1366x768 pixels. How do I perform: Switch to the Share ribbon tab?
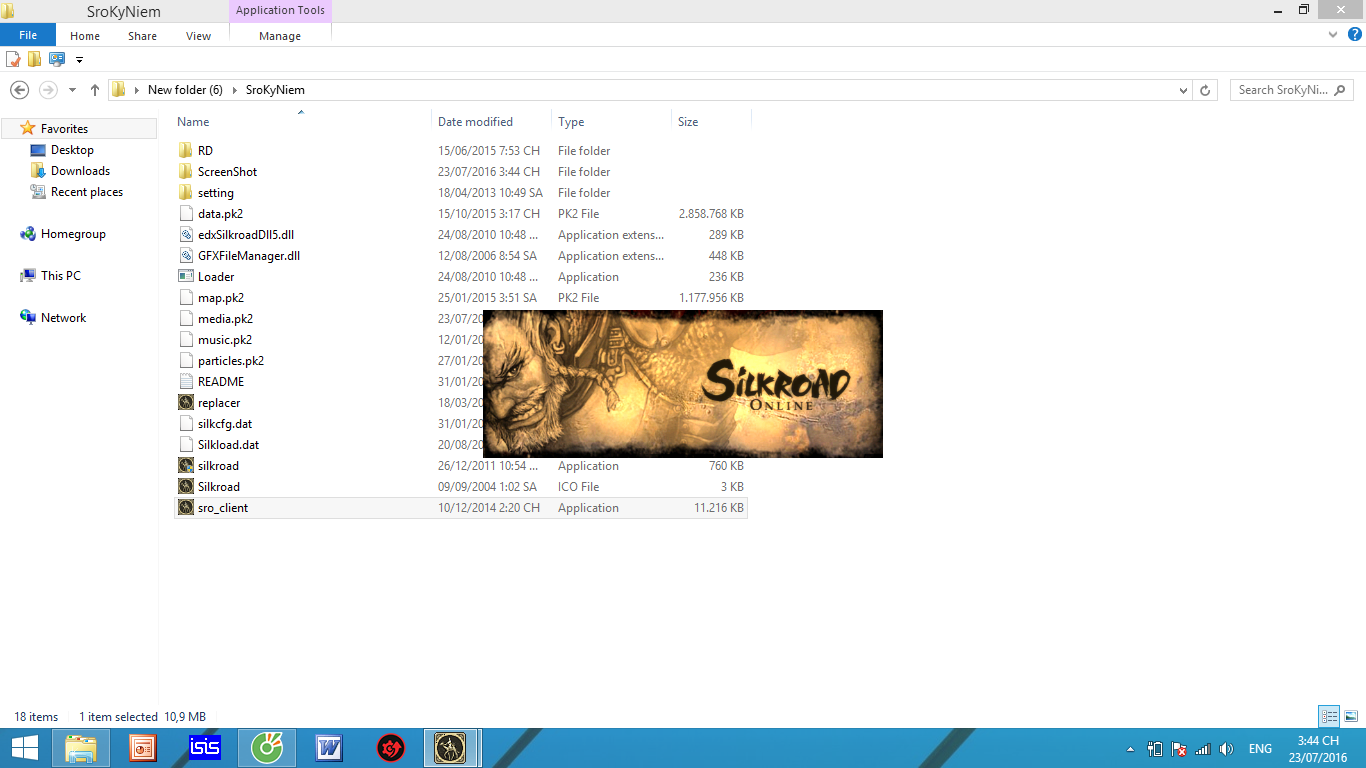142,36
